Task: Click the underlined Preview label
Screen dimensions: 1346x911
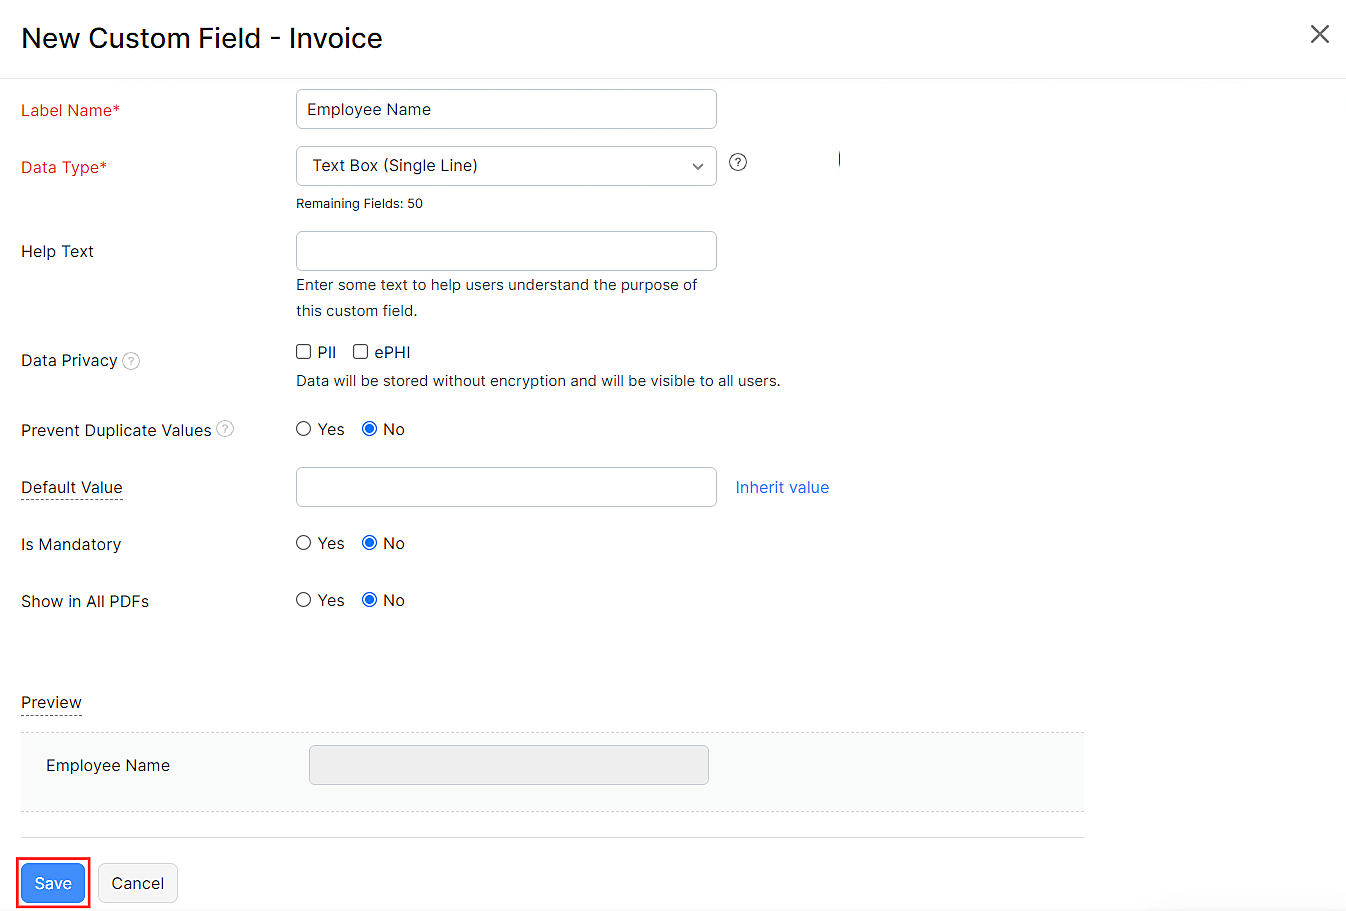Action: click(50, 702)
